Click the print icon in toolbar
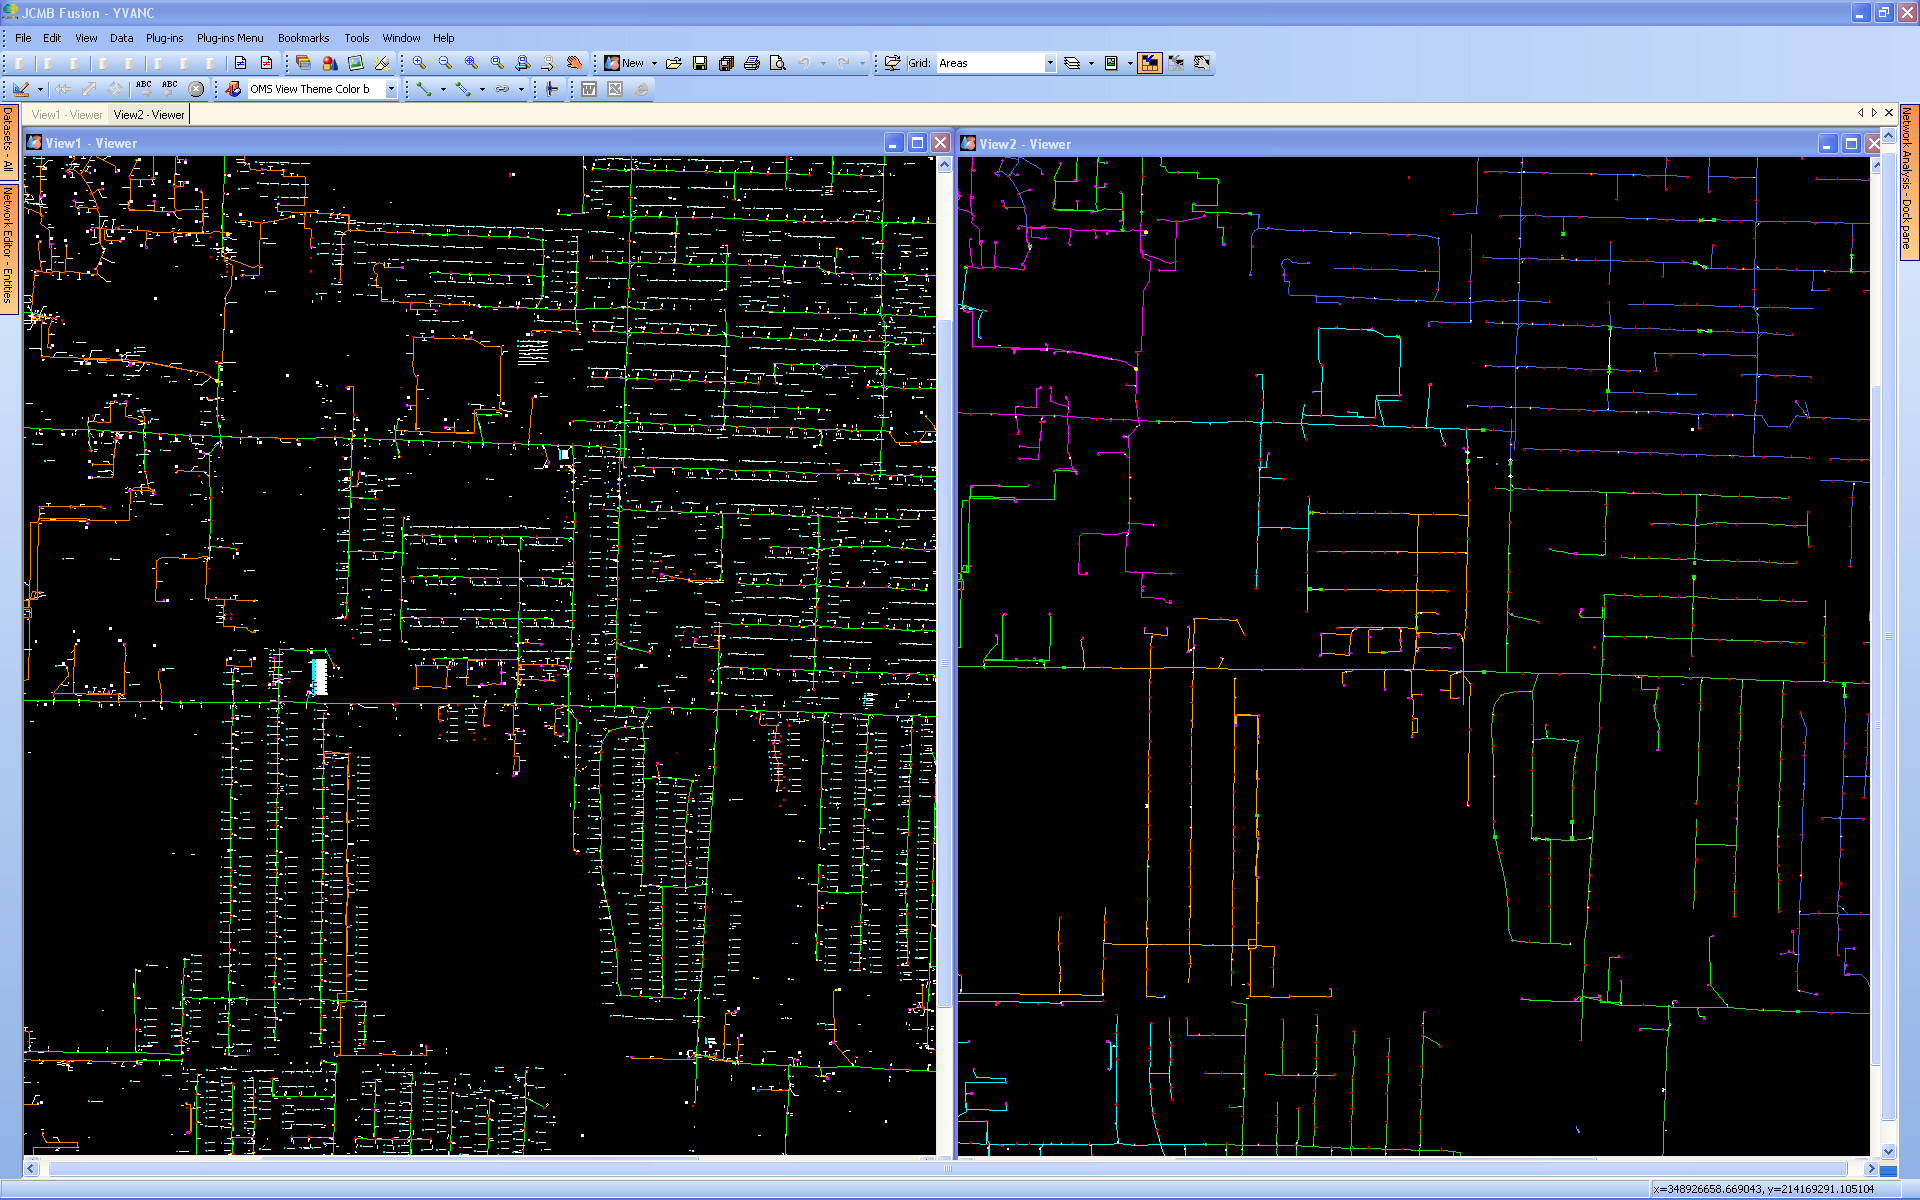This screenshot has width=1920, height=1200. click(x=752, y=63)
